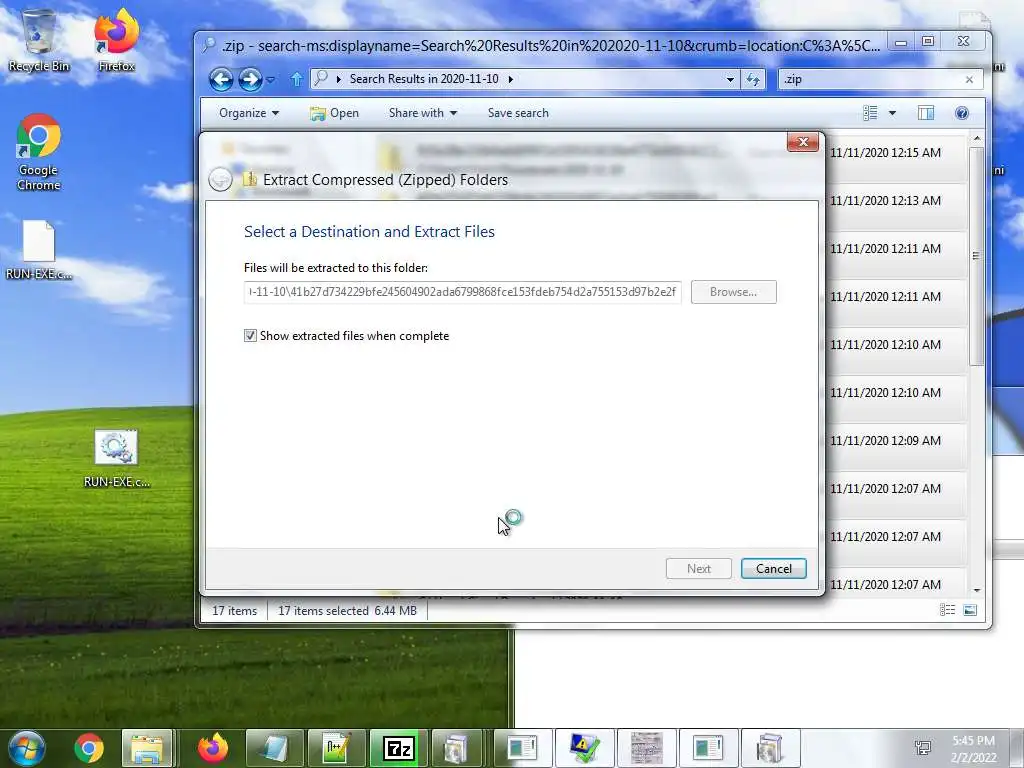Click the extraction destination path field
Screen dimensions: 1024x768
click(x=462, y=292)
